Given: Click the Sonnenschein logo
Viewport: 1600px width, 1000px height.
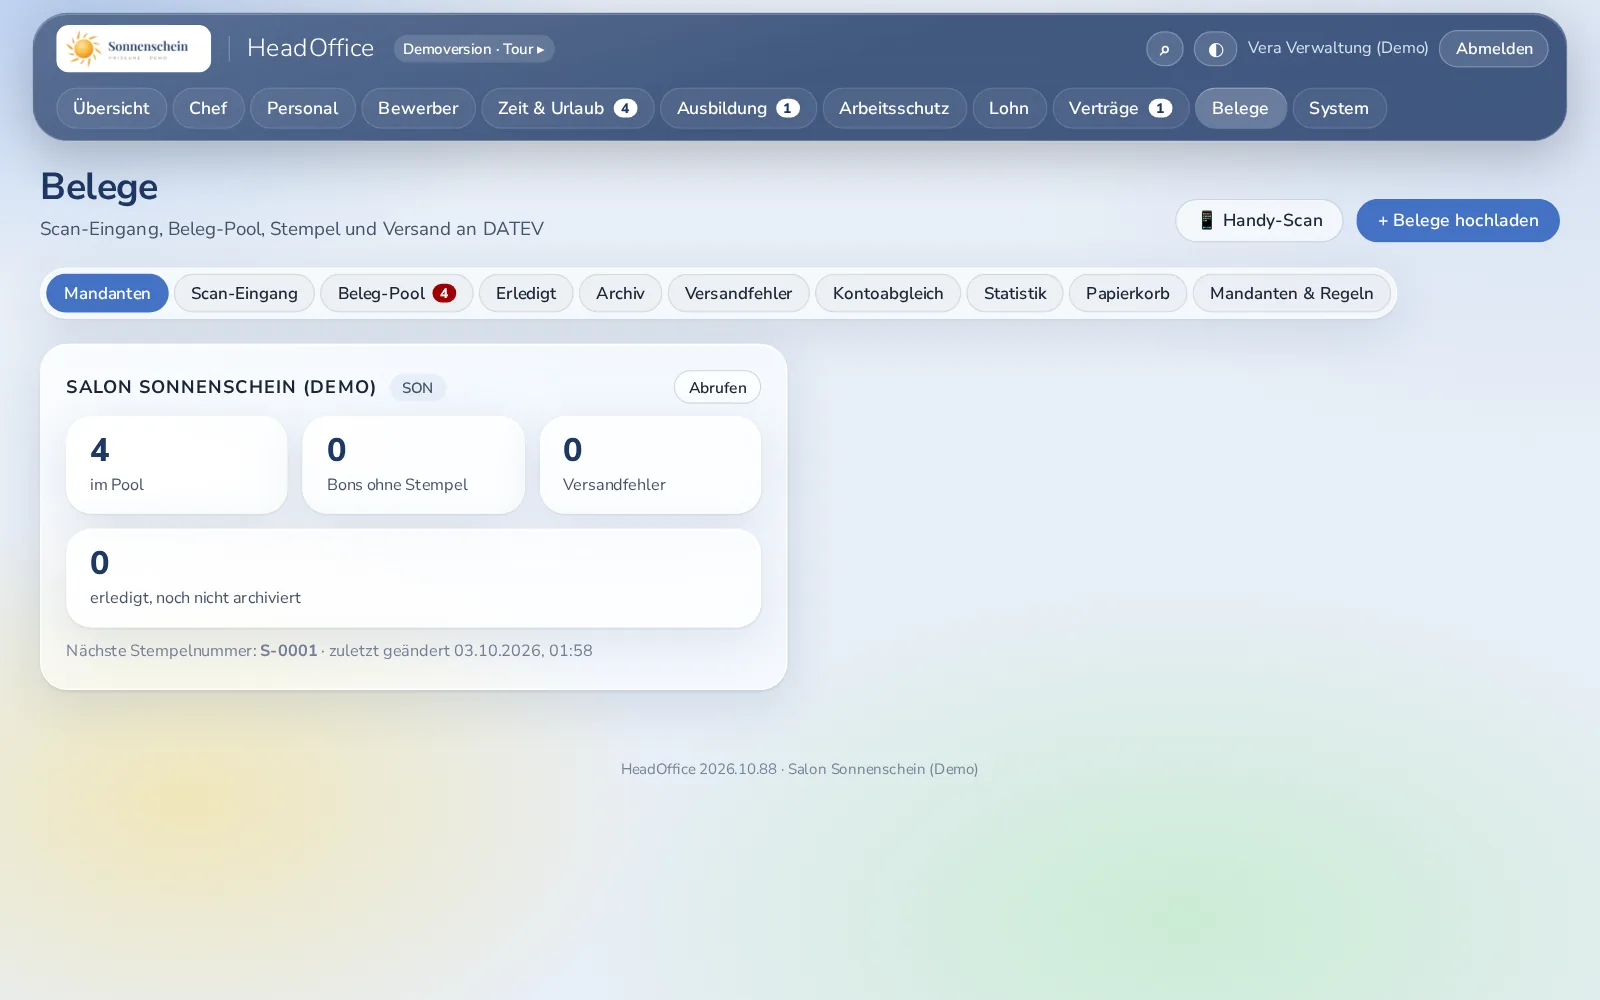Looking at the screenshot, I should (133, 48).
